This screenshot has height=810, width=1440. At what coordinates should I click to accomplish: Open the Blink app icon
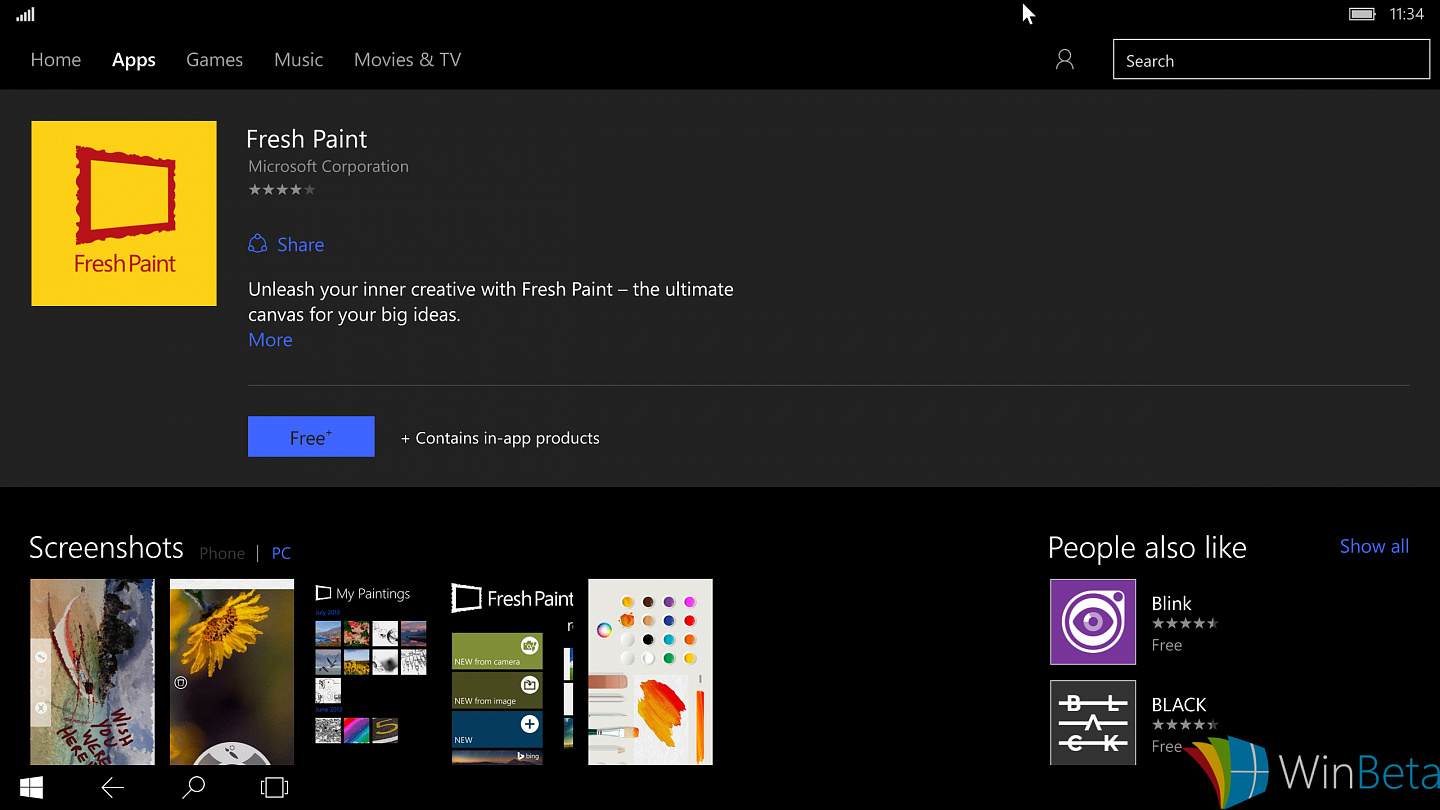(x=1093, y=622)
